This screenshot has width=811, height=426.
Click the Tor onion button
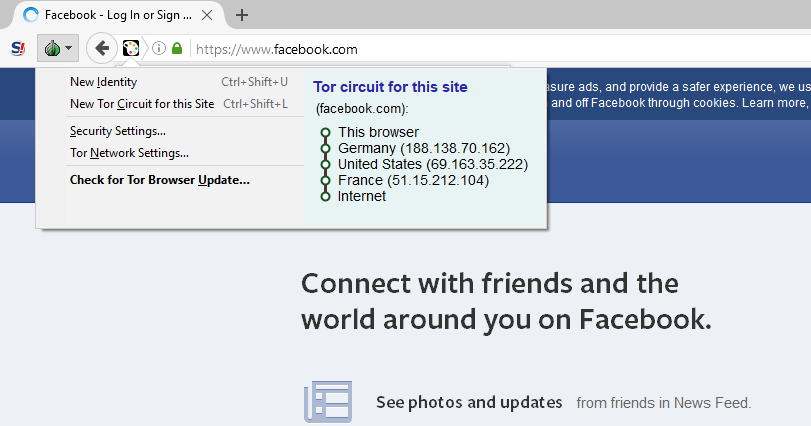[51, 48]
